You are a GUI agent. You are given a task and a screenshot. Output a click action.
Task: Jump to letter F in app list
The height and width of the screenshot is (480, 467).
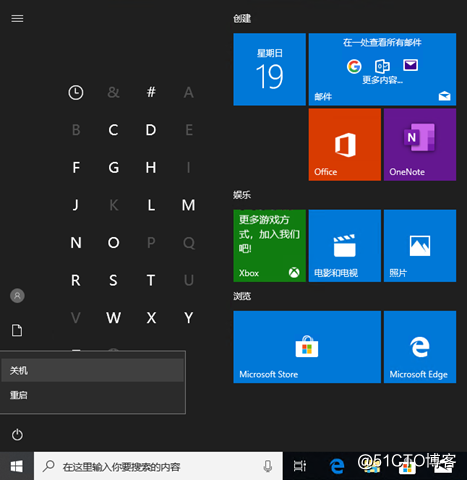[76, 167]
